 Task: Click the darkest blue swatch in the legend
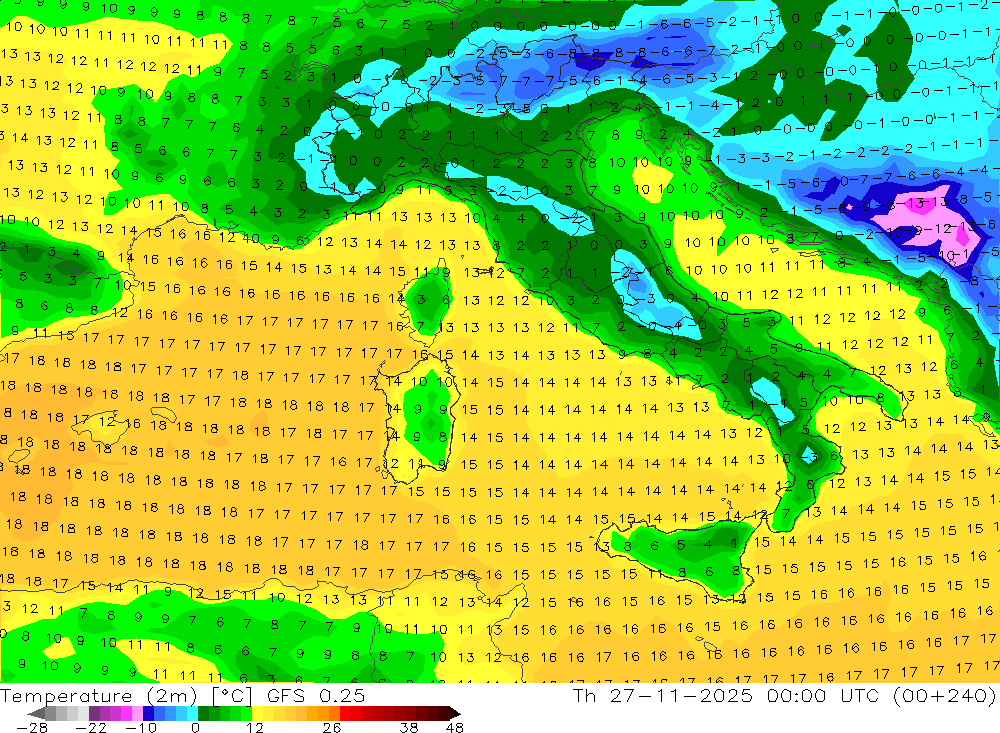[148, 713]
